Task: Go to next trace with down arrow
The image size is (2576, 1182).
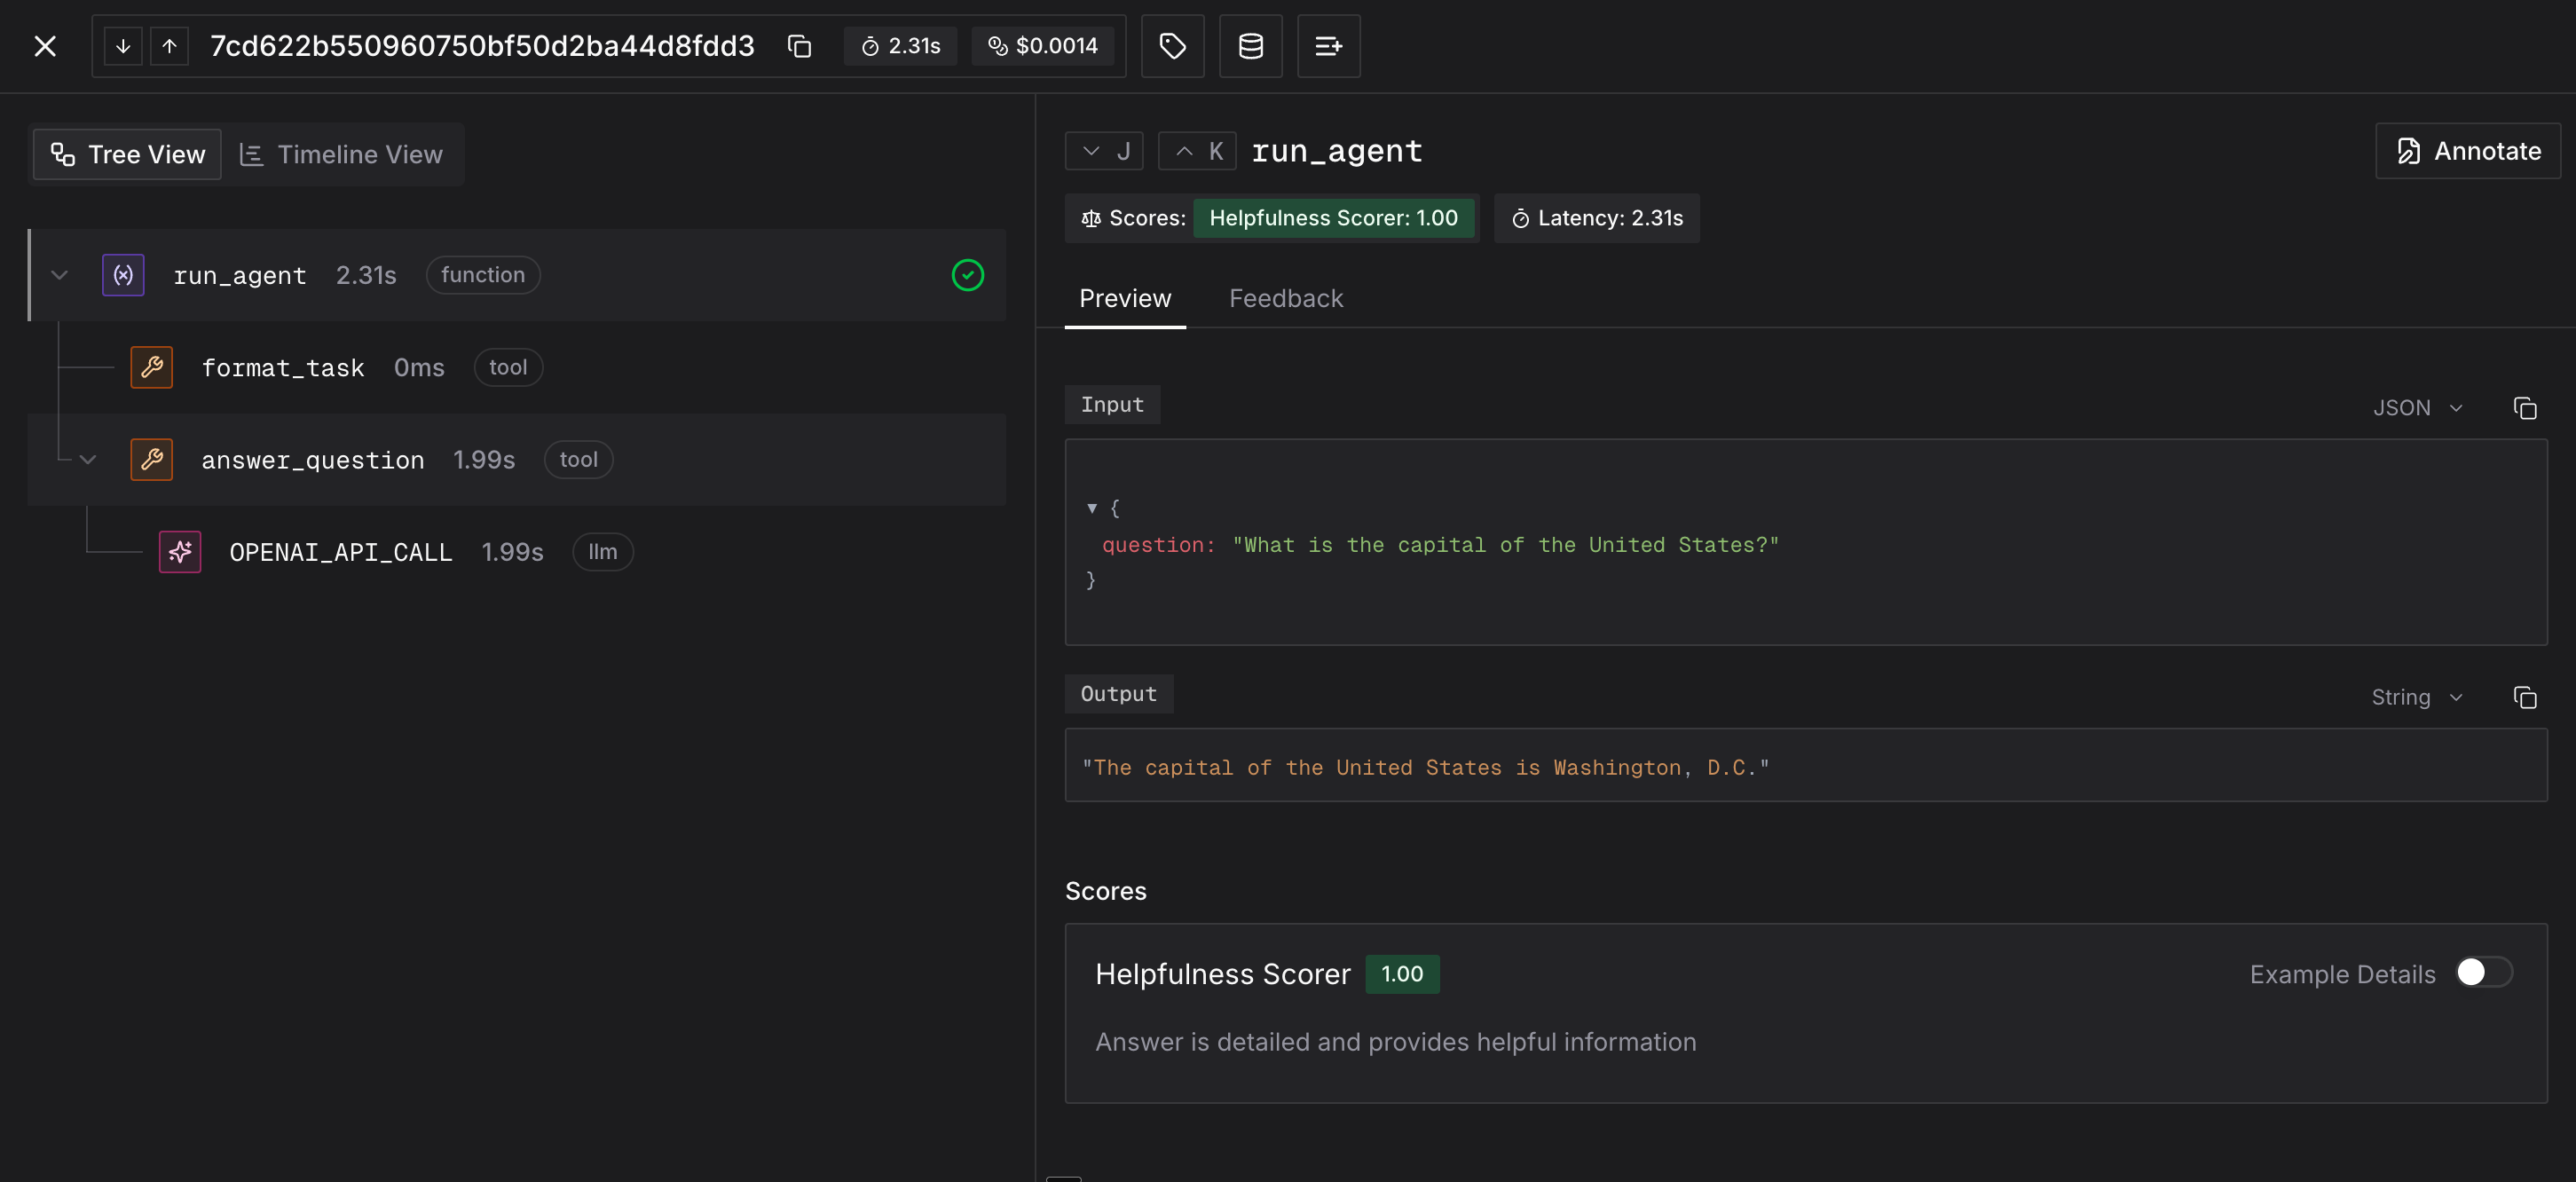Action: (x=123, y=46)
